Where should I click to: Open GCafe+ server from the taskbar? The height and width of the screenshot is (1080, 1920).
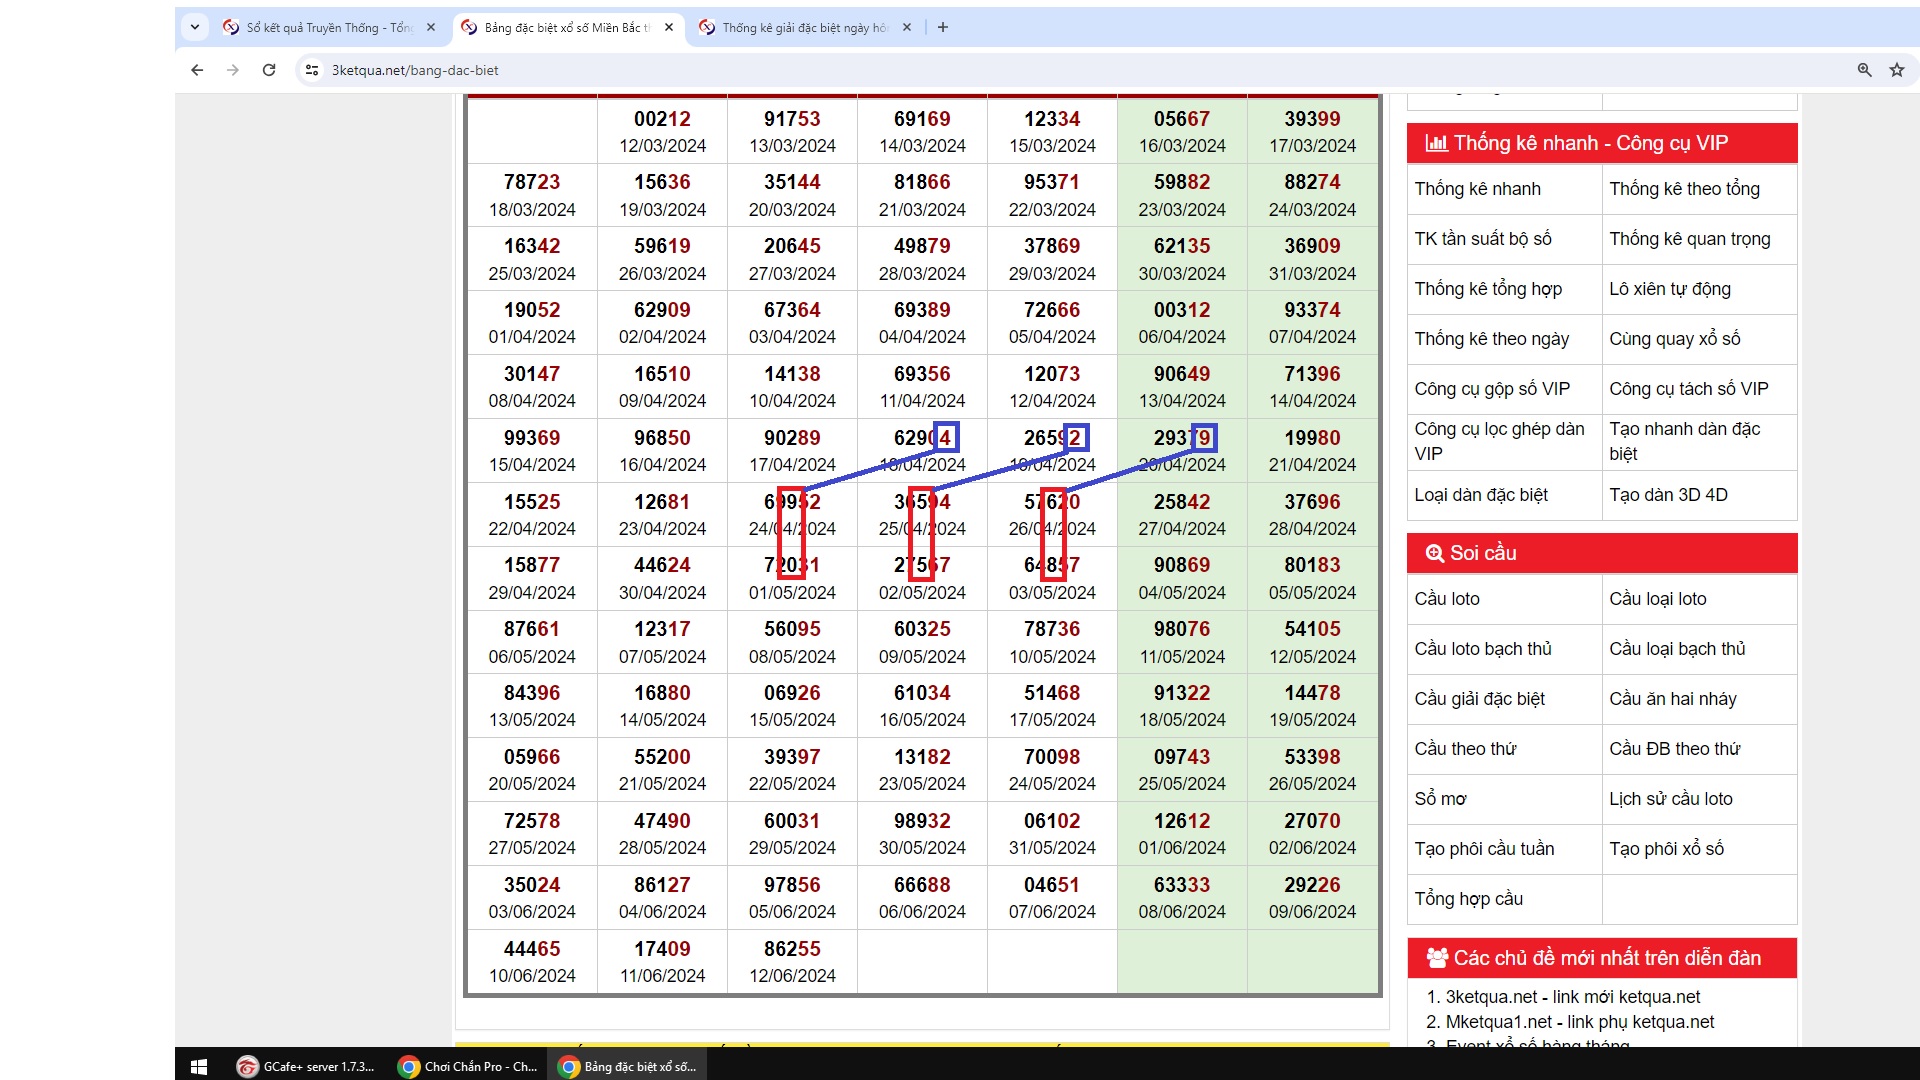307,1066
